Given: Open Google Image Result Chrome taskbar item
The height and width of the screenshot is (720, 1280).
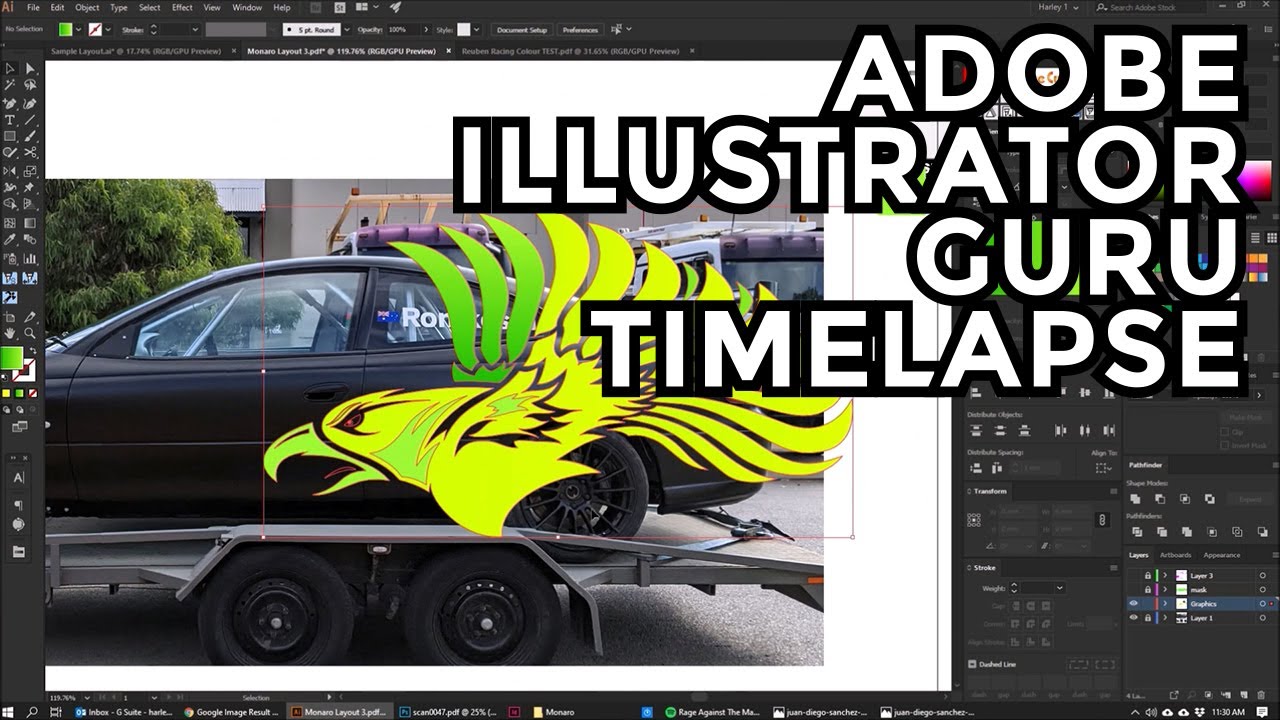Looking at the screenshot, I should (233, 712).
